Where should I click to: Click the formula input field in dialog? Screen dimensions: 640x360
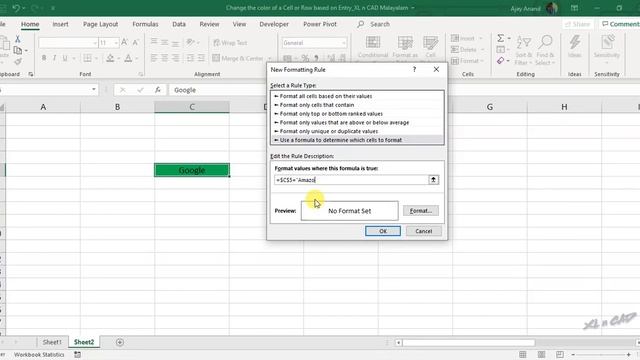351,180
